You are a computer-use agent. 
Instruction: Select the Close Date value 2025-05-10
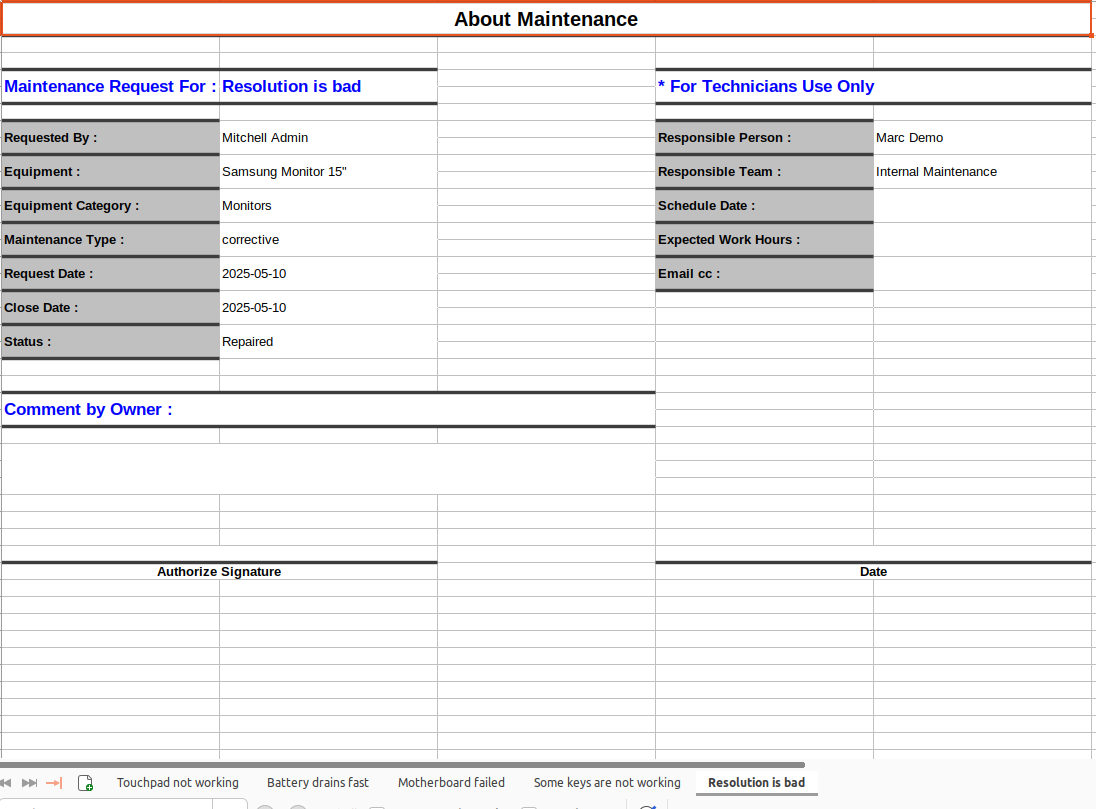tap(329, 308)
